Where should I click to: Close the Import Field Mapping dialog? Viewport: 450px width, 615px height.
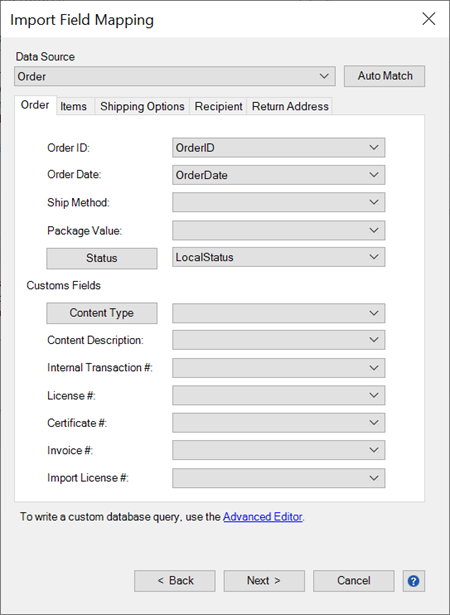point(428,18)
